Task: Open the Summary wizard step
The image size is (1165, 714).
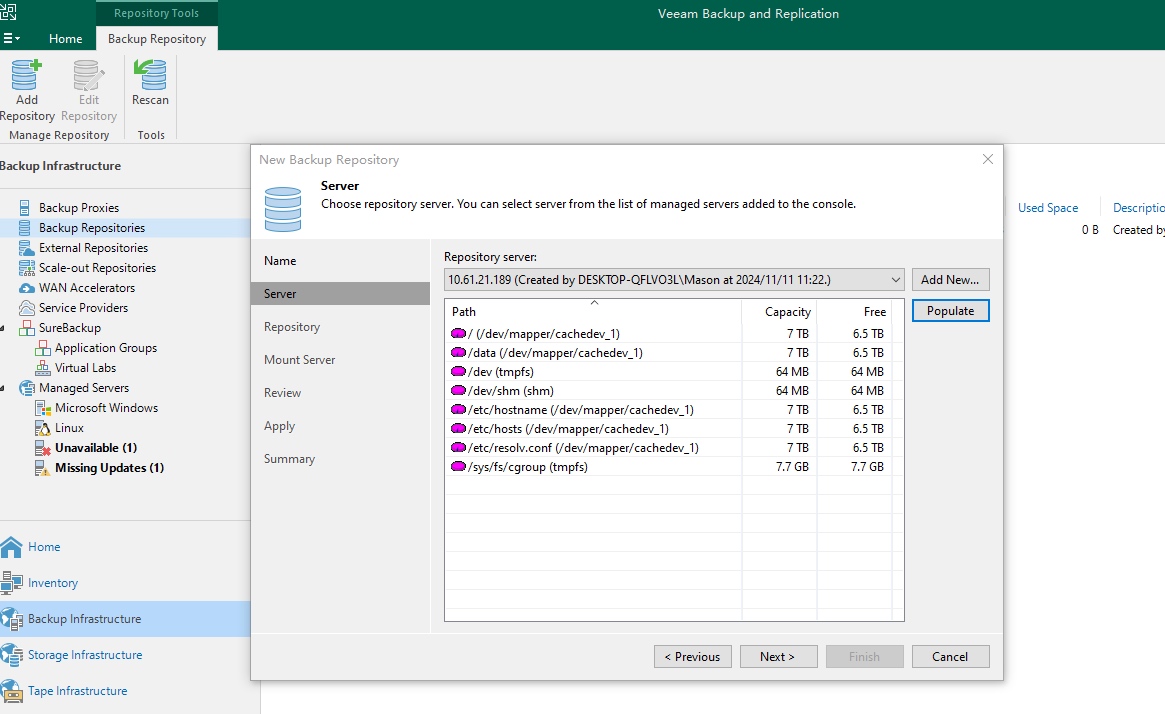Action: [289, 459]
